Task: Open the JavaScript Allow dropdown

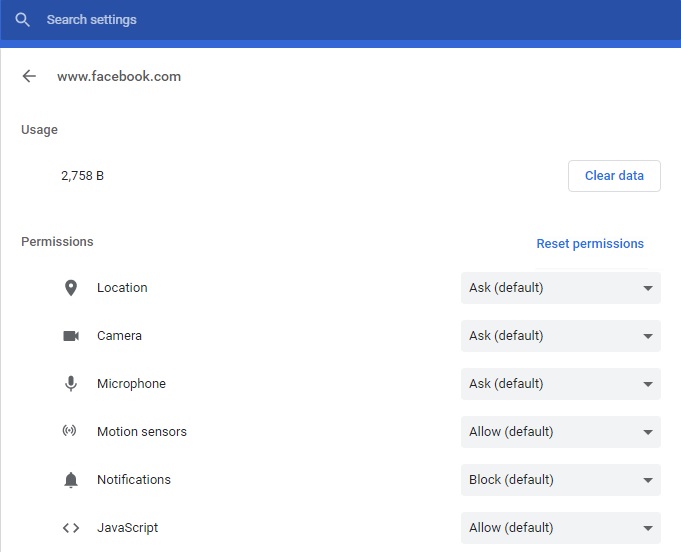Action: (x=561, y=528)
